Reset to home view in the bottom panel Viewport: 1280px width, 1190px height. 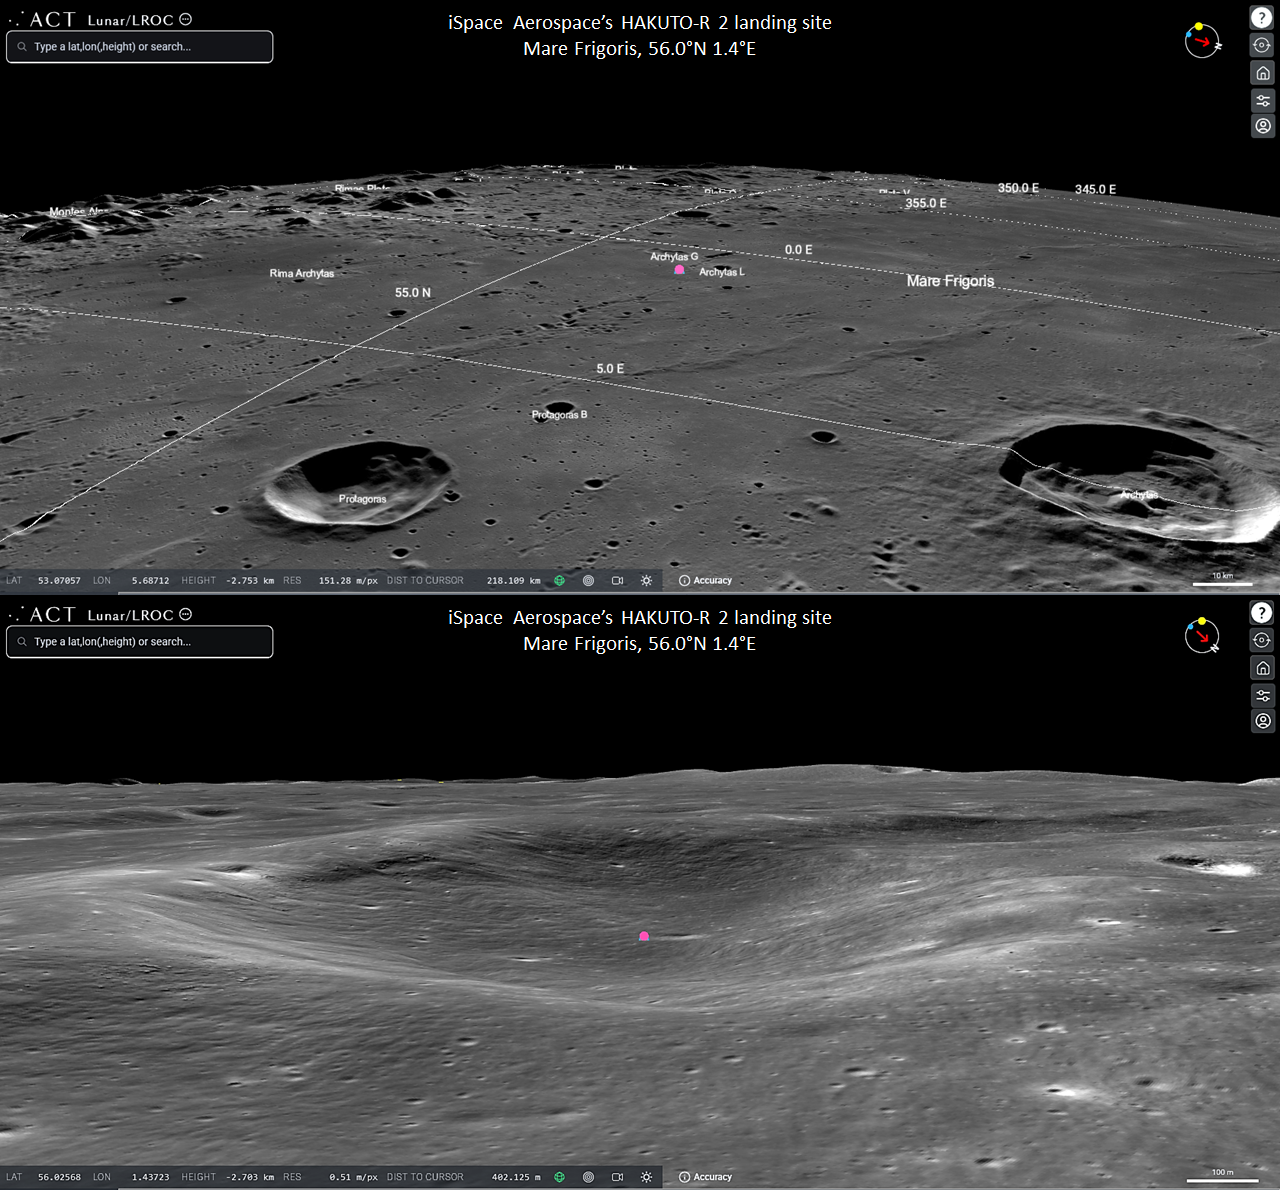pos(1262,668)
